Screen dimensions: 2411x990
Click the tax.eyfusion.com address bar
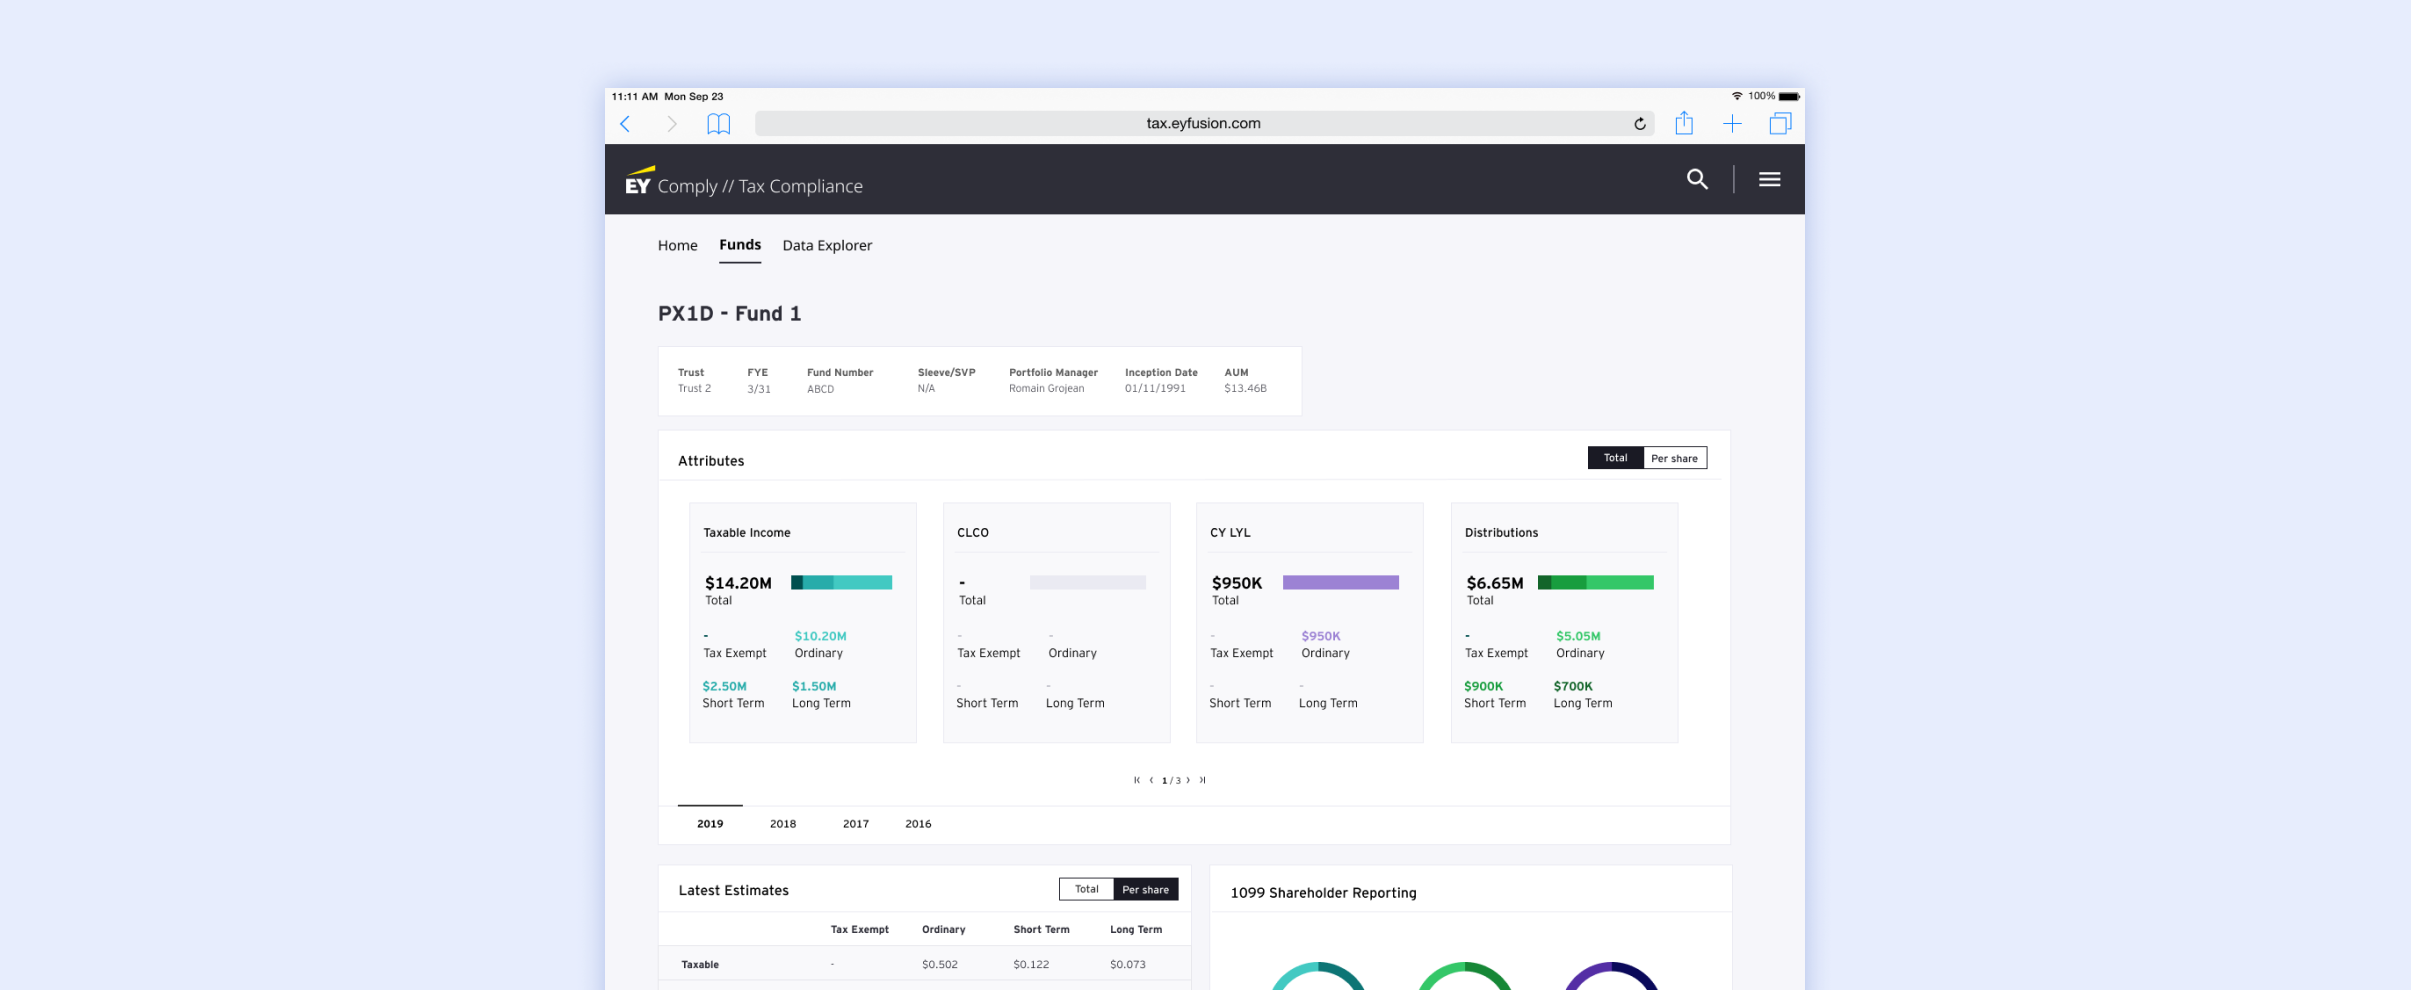pyautogui.click(x=1204, y=123)
